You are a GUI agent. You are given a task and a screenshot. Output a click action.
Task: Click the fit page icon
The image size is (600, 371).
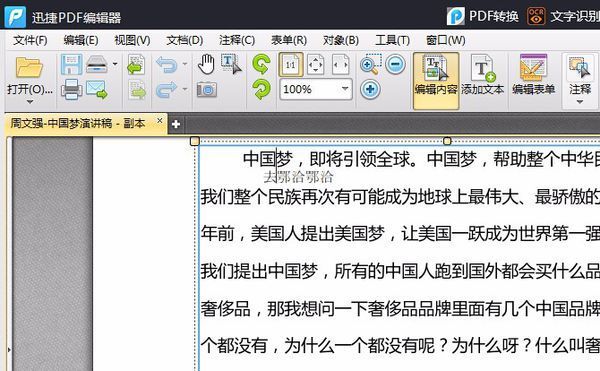click(316, 64)
